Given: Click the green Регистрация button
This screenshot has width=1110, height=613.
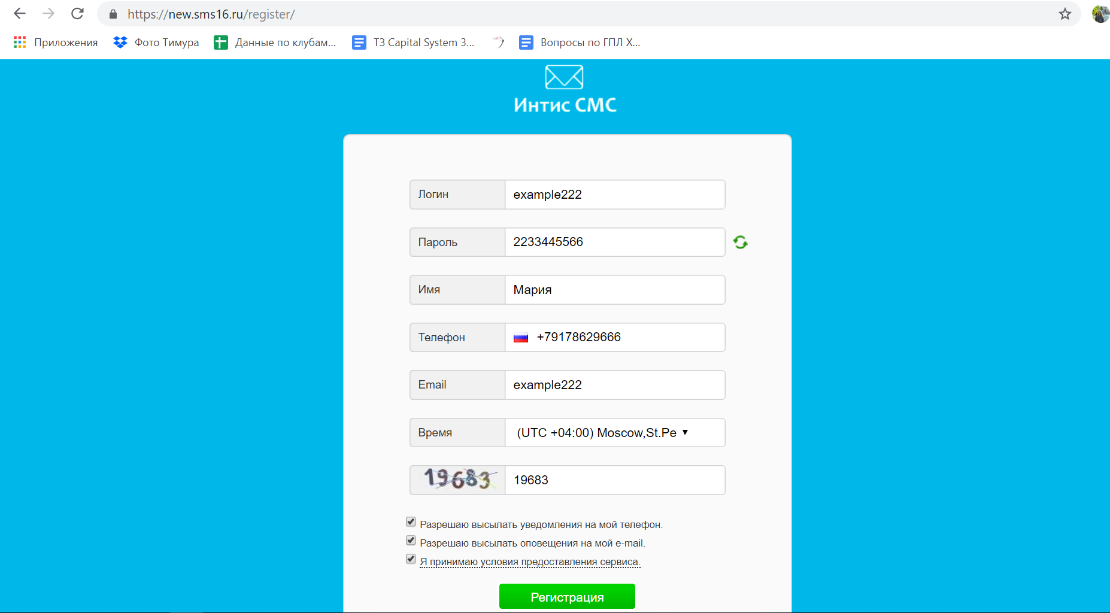Looking at the screenshot, I should tap(567, 597).
